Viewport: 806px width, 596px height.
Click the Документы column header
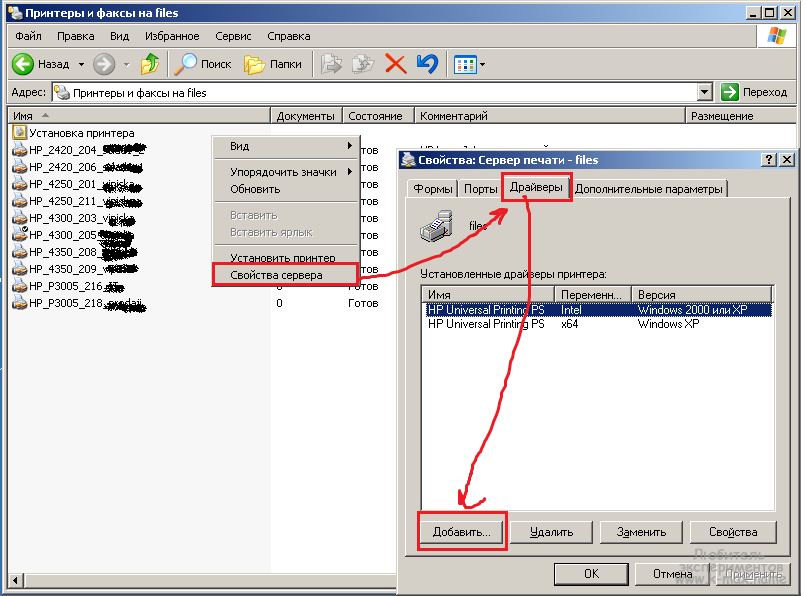click(306, 116)
